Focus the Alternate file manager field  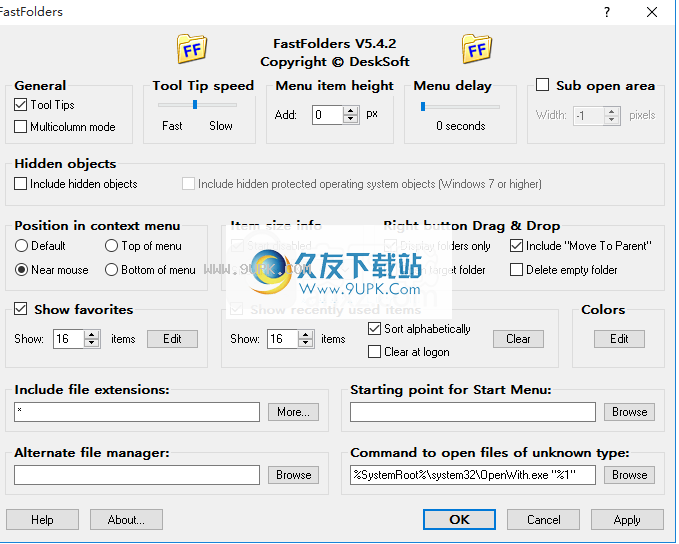click(137, 475)
